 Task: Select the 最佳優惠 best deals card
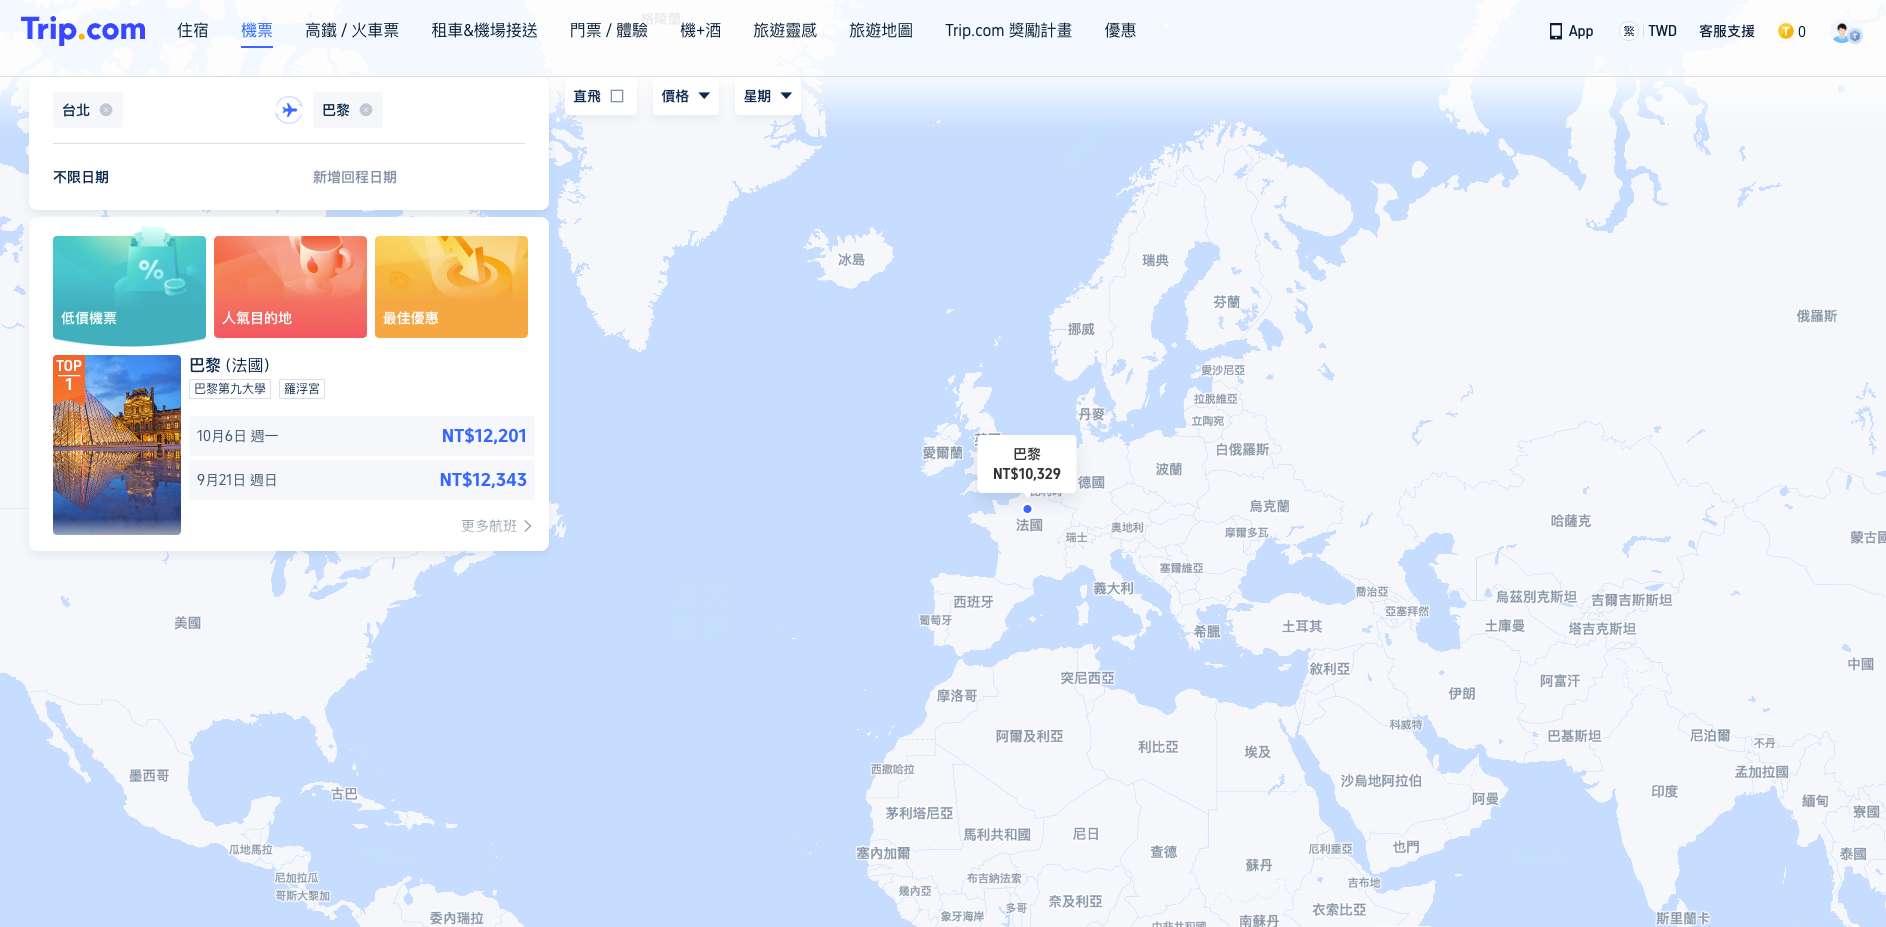451,287
